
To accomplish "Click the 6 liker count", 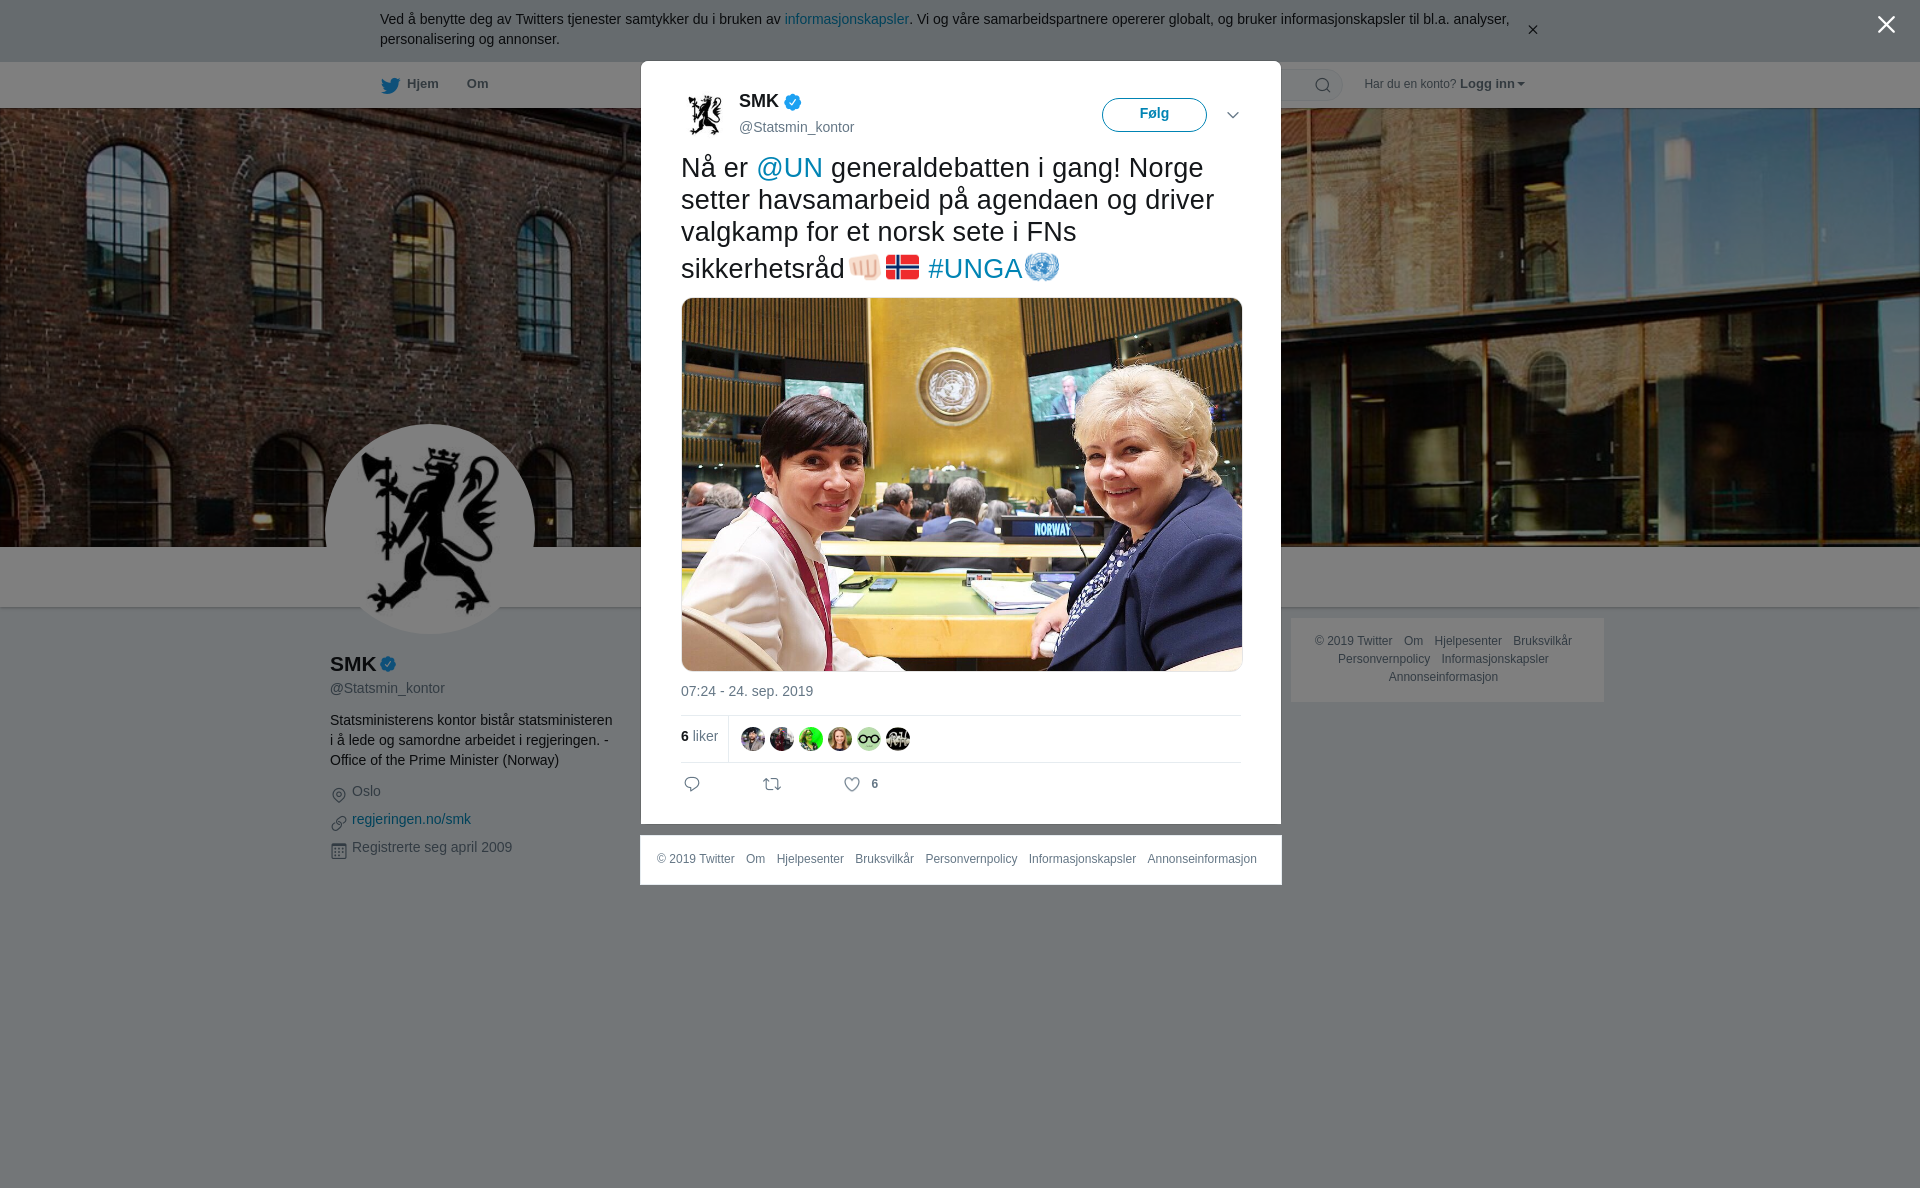I will pyautogui.click(x=699, y=736).
